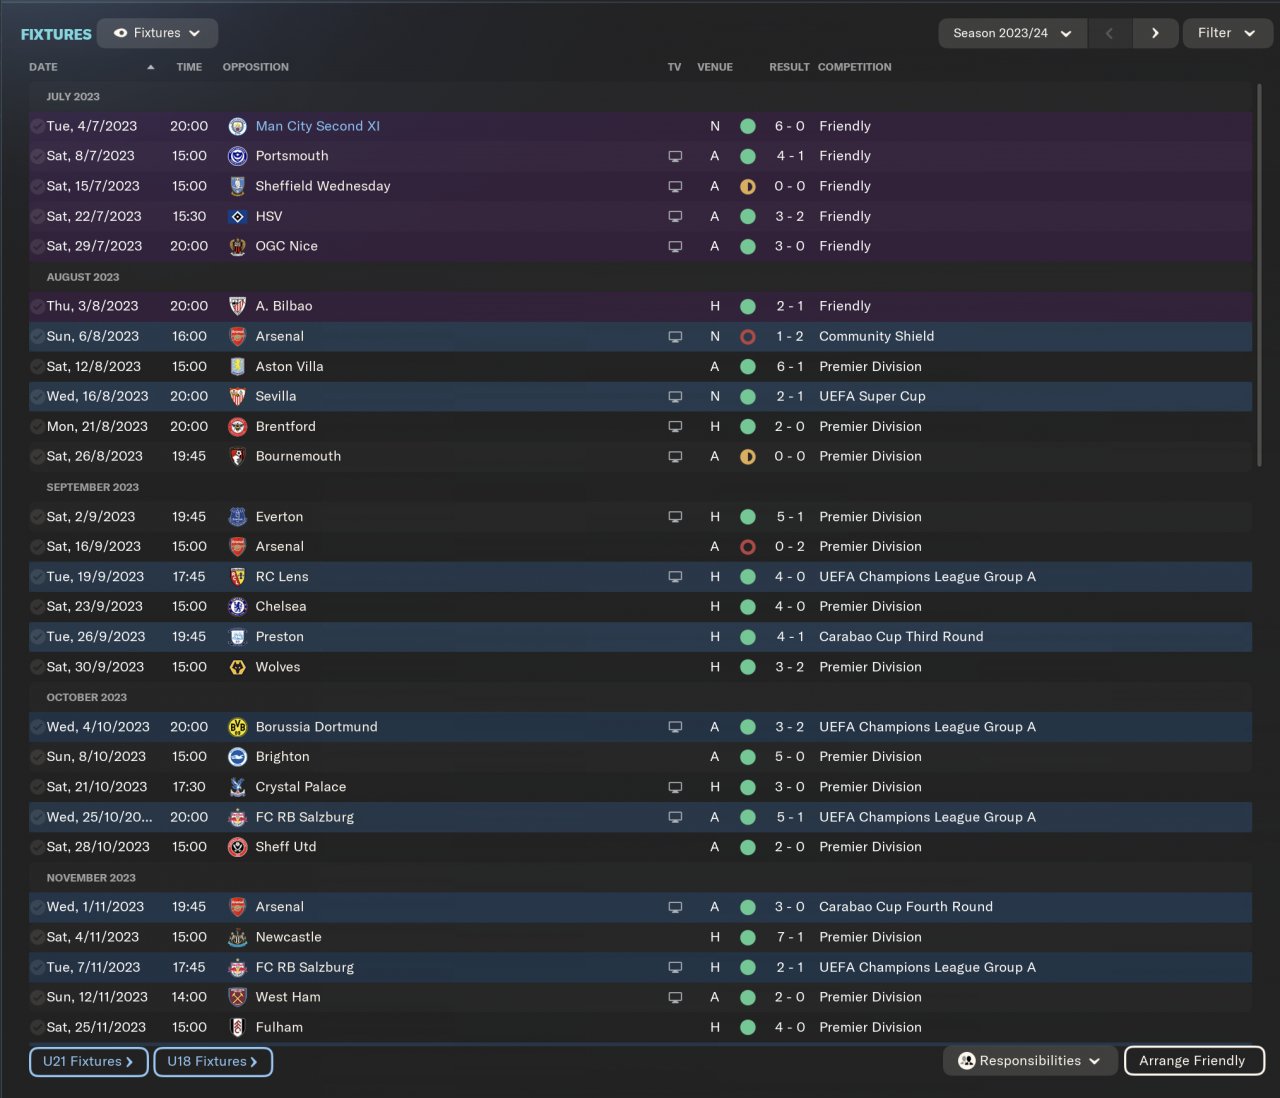Click the RC Lens club badge

tap(237, 577)
